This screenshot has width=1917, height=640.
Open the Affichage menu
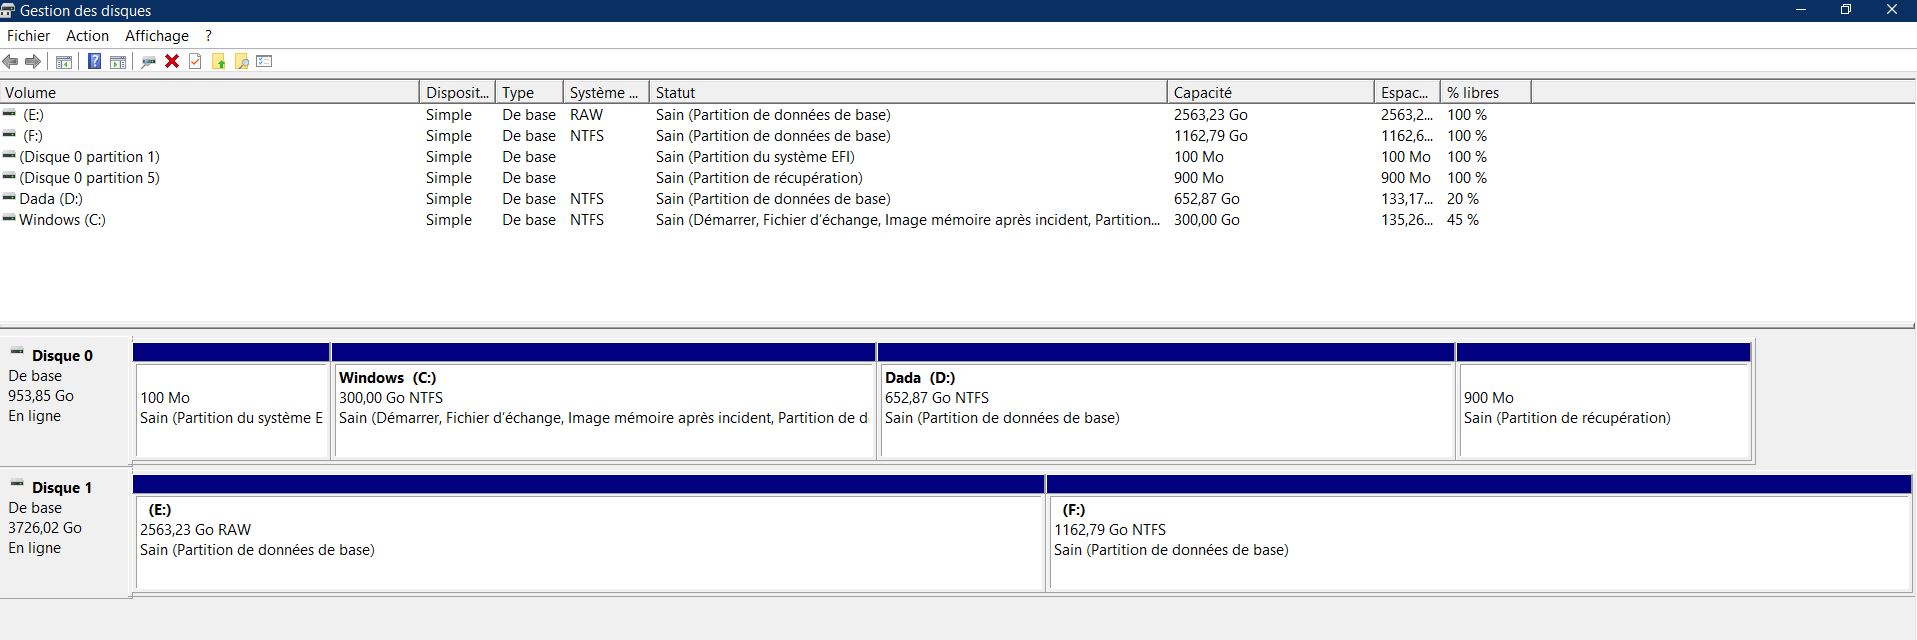pos(157,36)
